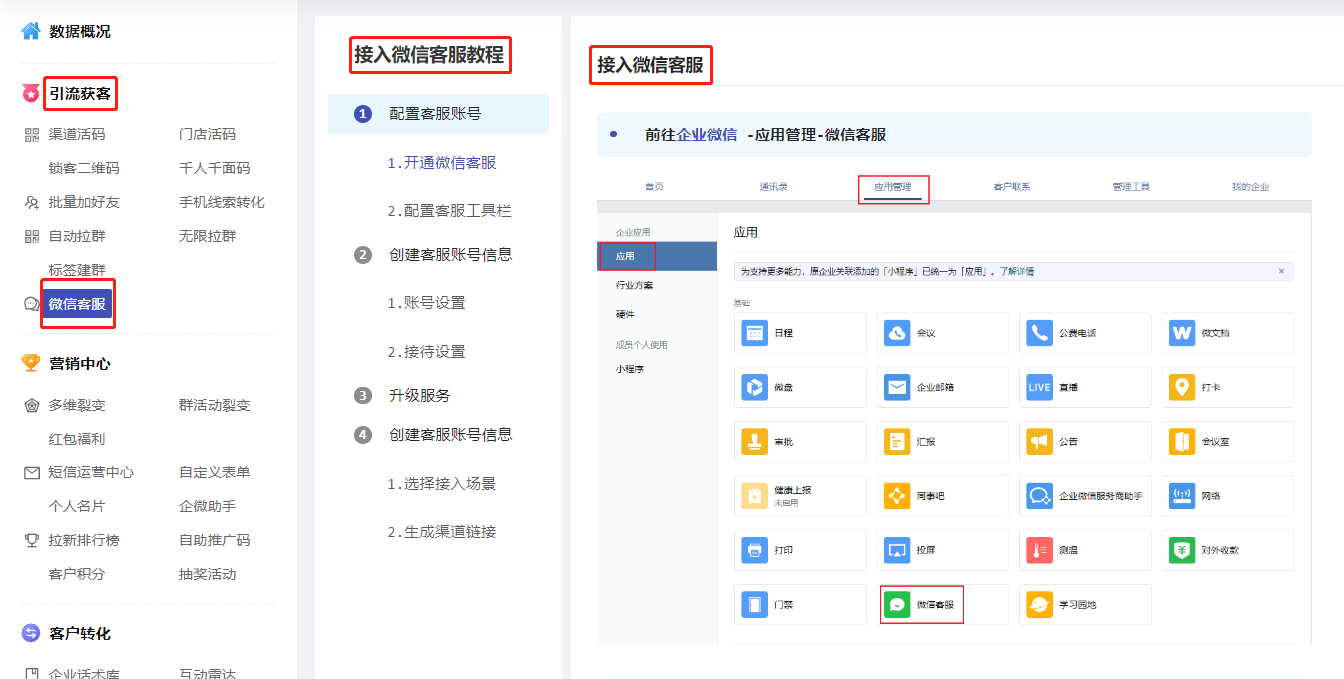The image size is (1344, 679).
Task: Click the 直播 LIVE icon in tutorial image
Action: tap(1040, 387)
